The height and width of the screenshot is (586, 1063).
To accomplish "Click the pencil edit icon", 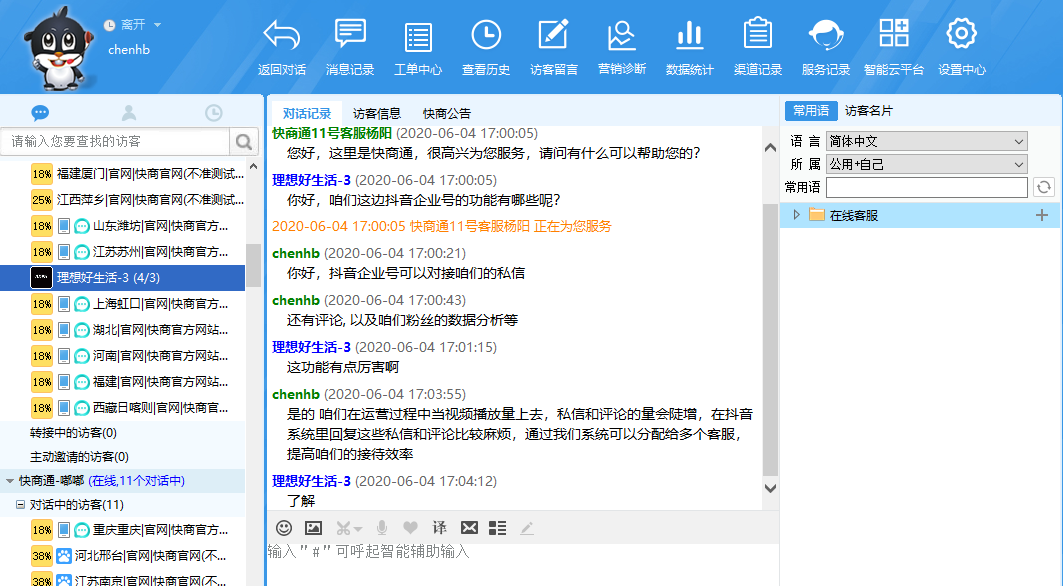I will click(527, 528).
